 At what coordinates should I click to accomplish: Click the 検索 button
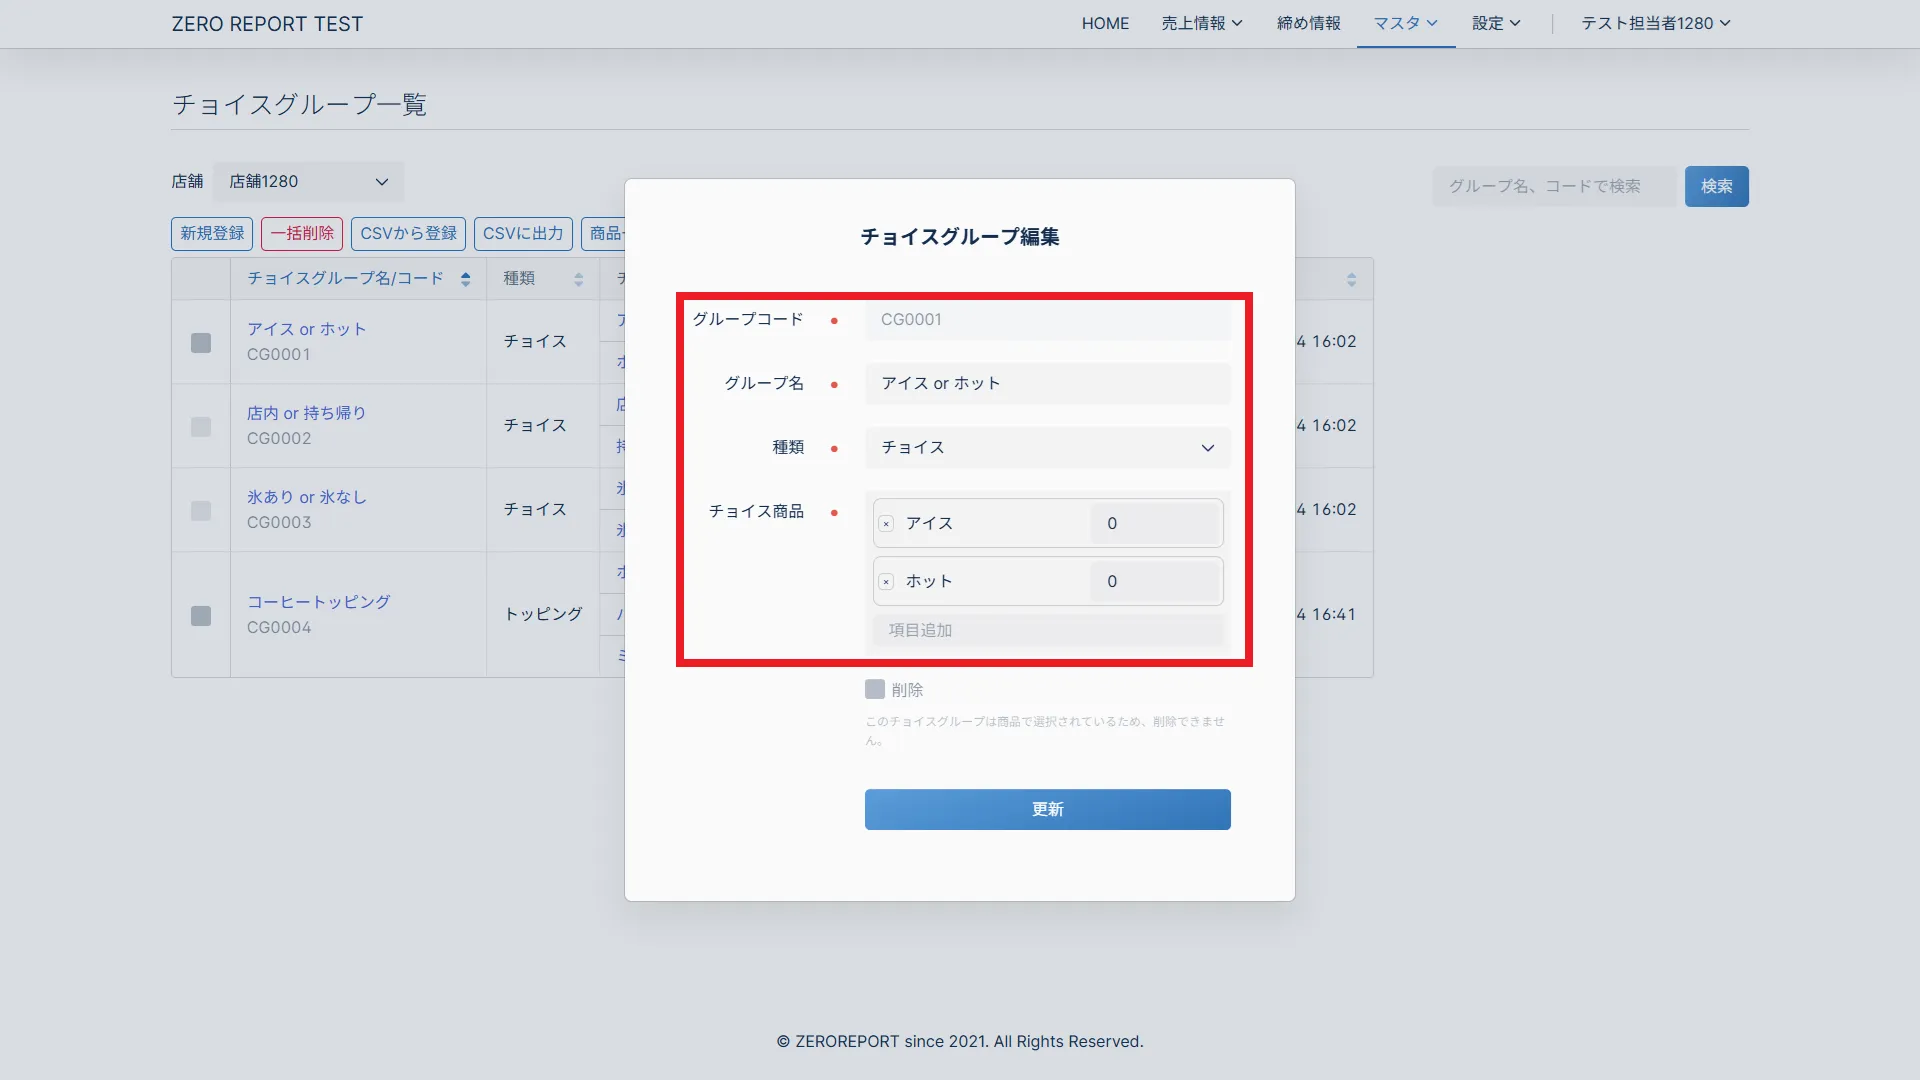pos(1716,186)
